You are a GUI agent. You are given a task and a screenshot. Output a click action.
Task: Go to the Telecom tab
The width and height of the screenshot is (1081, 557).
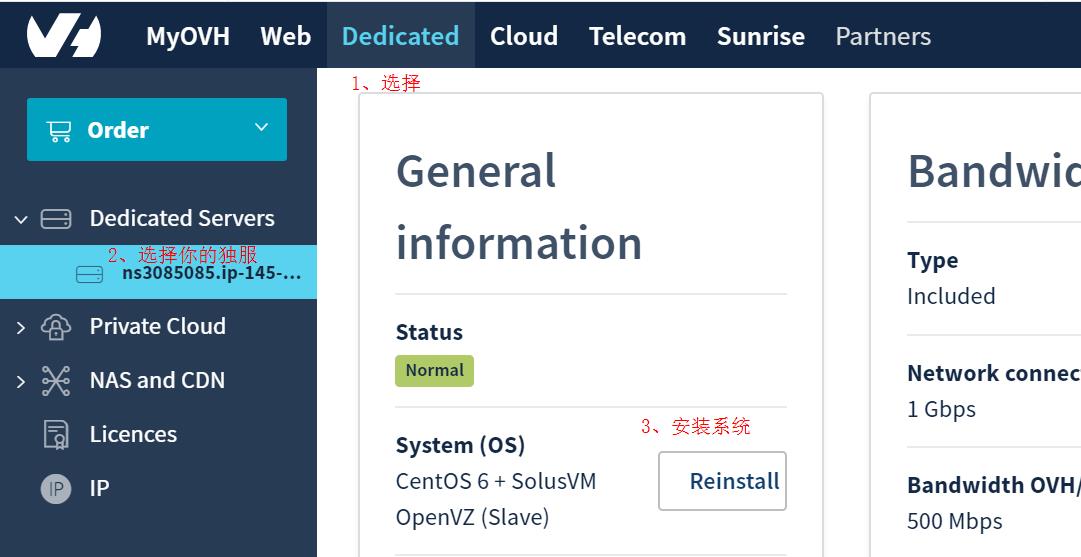(638, 36)
